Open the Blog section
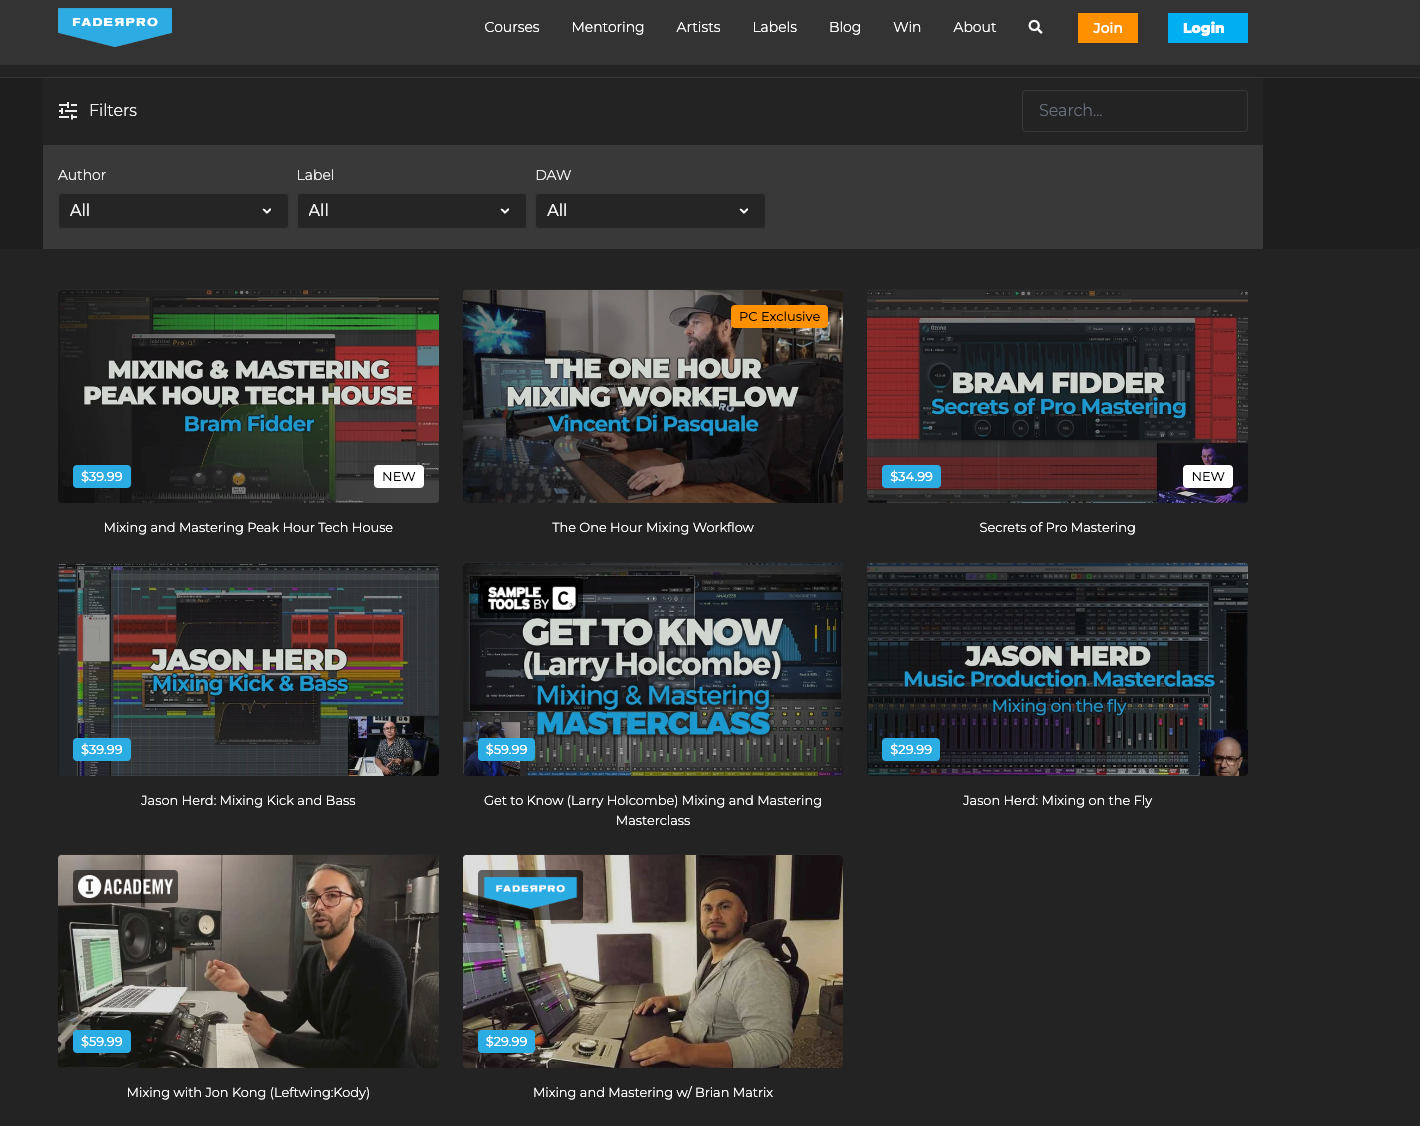 point(845,27)
